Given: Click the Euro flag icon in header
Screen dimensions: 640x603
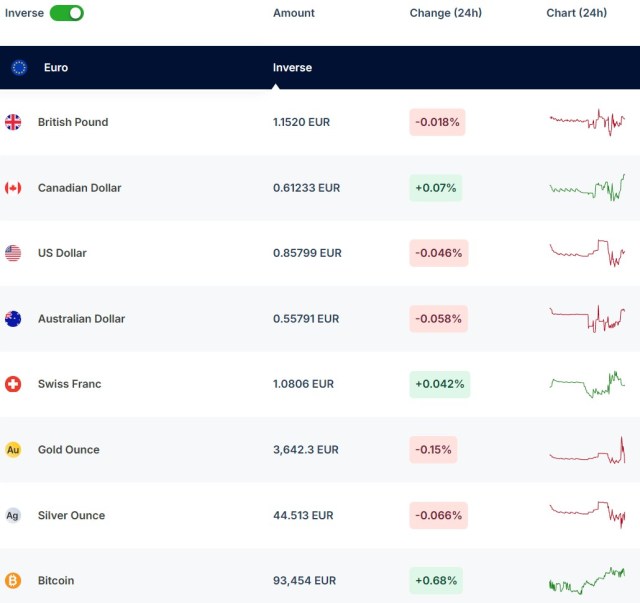Looking at the screenshot, I should [19, 68].
